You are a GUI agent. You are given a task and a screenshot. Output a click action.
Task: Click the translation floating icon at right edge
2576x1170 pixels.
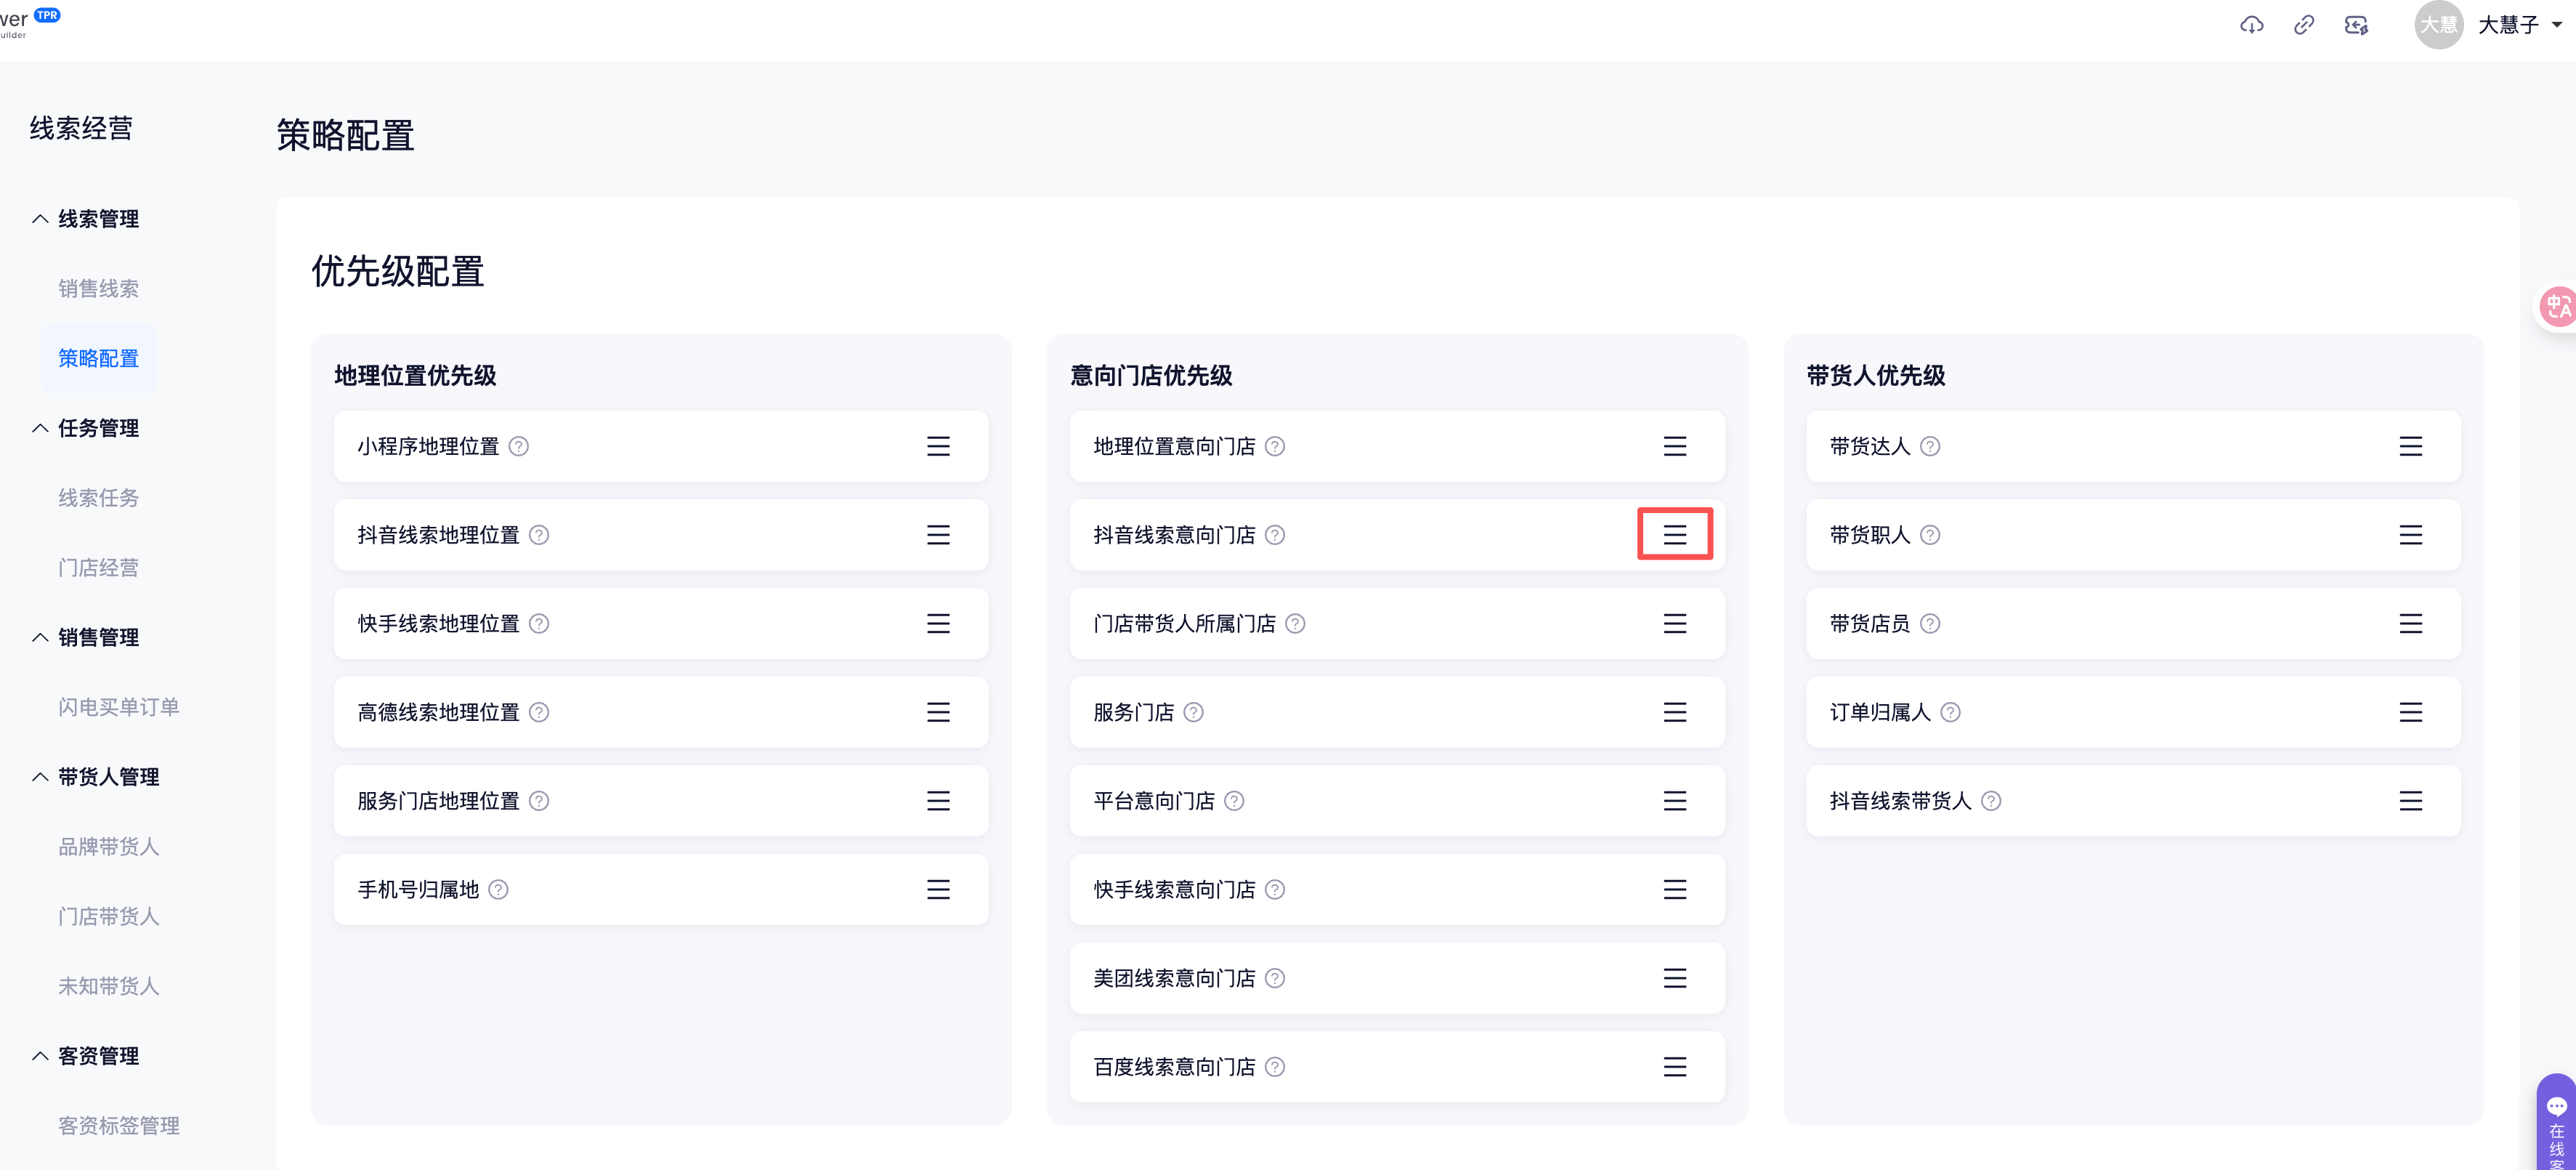(2558, 306)
